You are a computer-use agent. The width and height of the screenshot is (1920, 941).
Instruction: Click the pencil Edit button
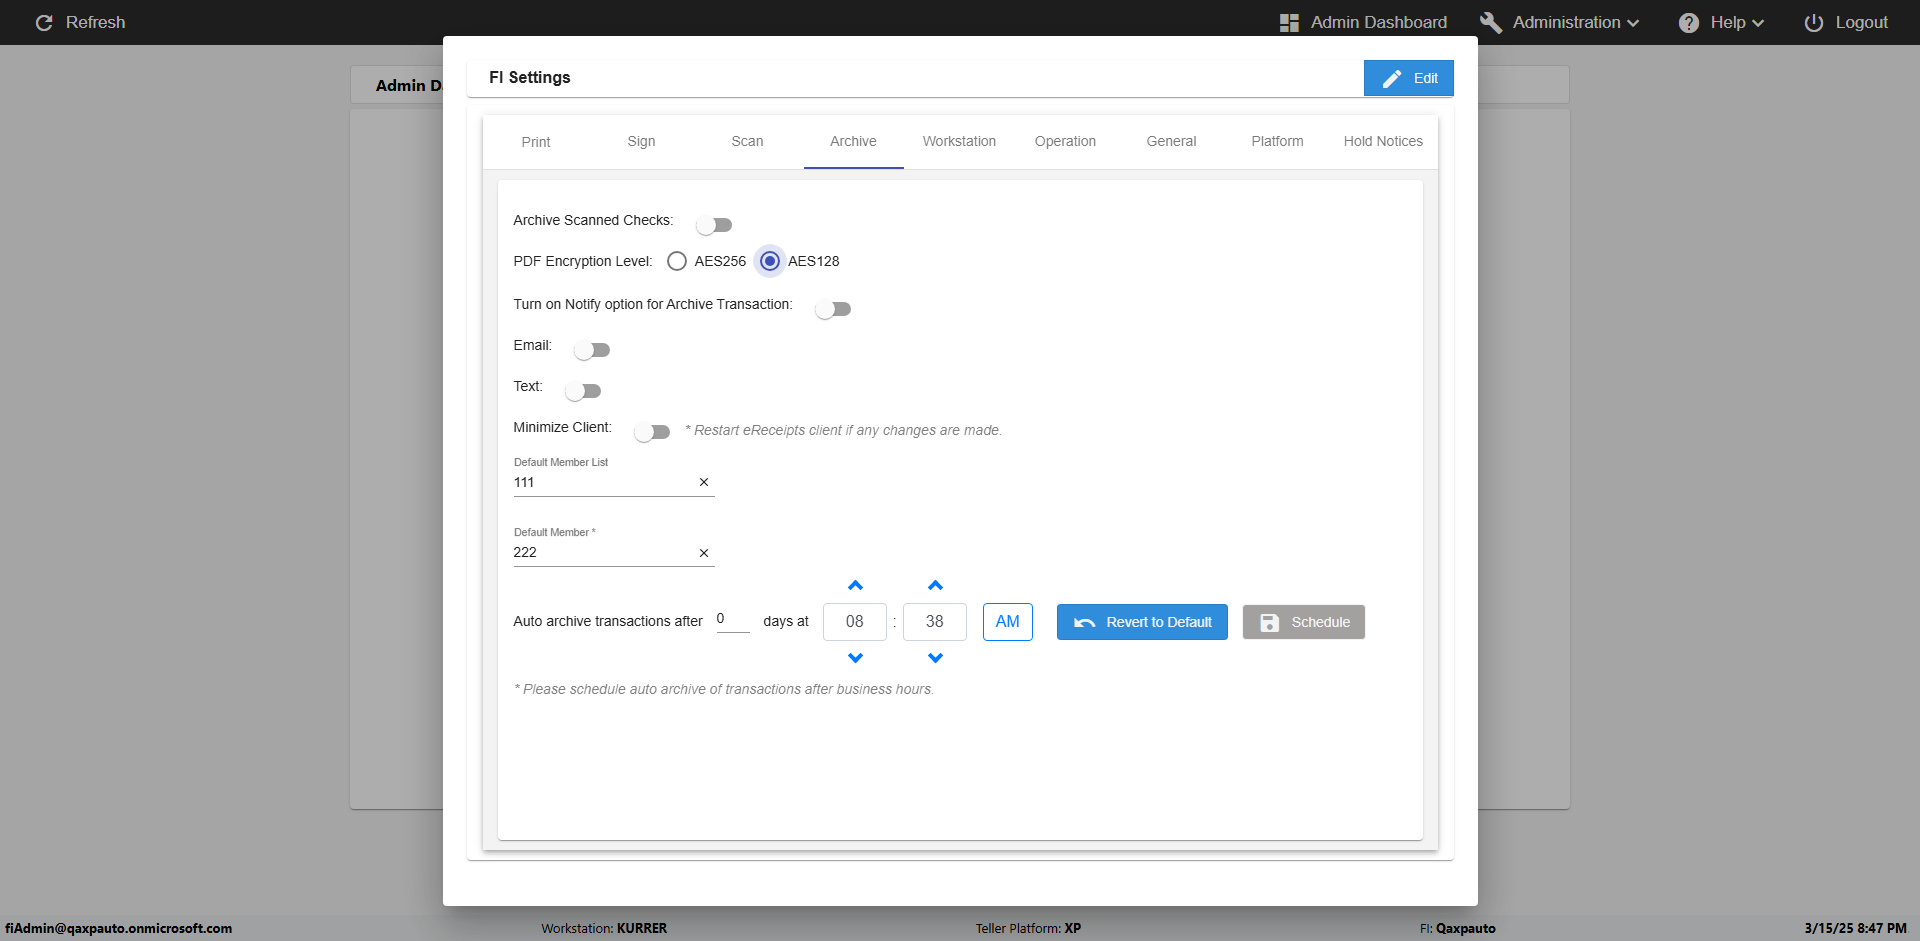(1408, 78)
